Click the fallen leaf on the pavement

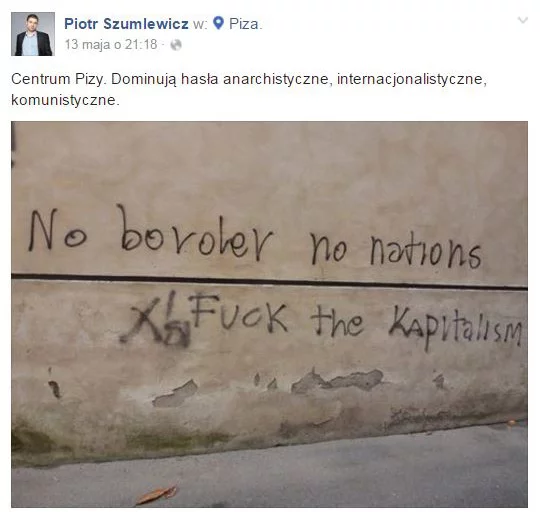(x=157, y=494)
